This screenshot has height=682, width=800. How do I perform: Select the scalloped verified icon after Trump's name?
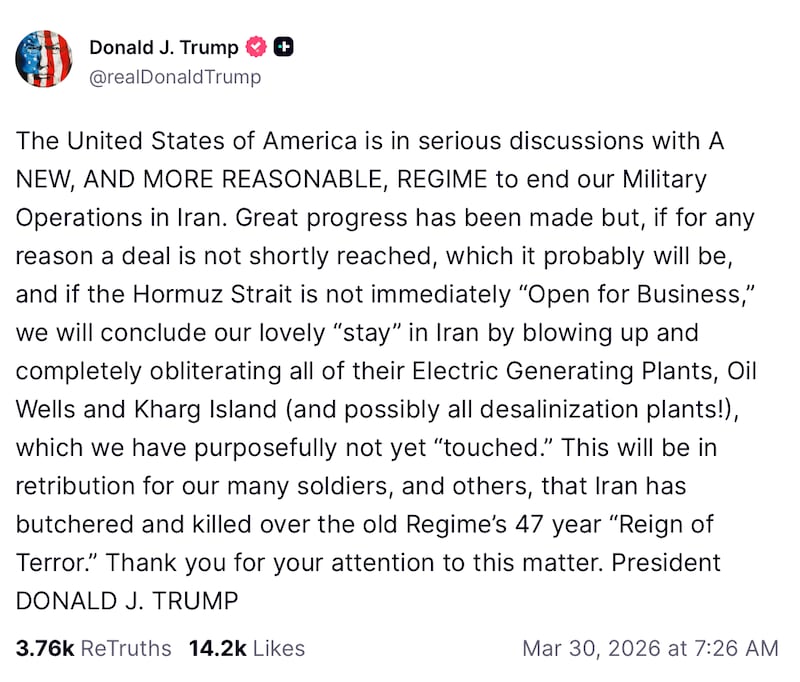click(256, 46)
